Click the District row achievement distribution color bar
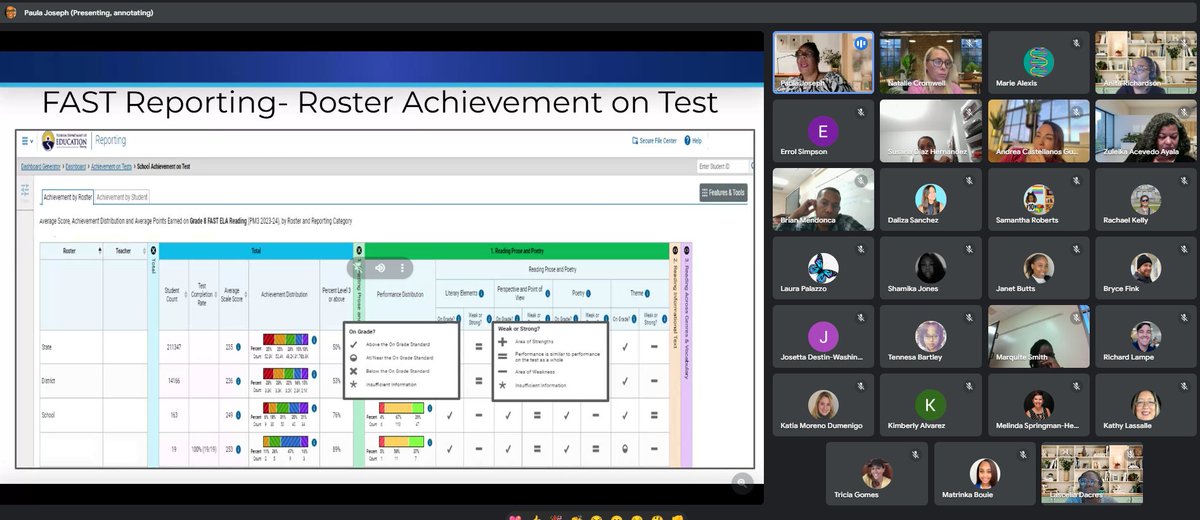Image resolution: width=1200 pixels, height=520 pixels. (x=285, y=373)
